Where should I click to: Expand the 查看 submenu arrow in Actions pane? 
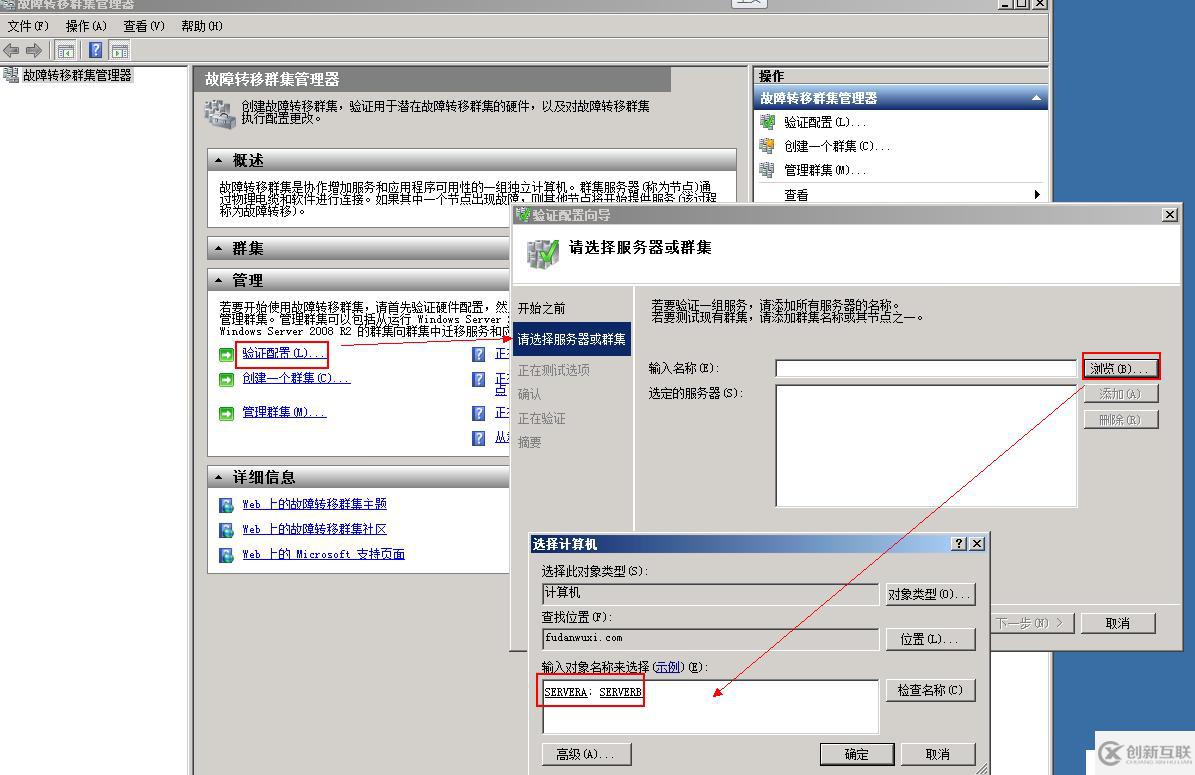tap(1036, 195)
